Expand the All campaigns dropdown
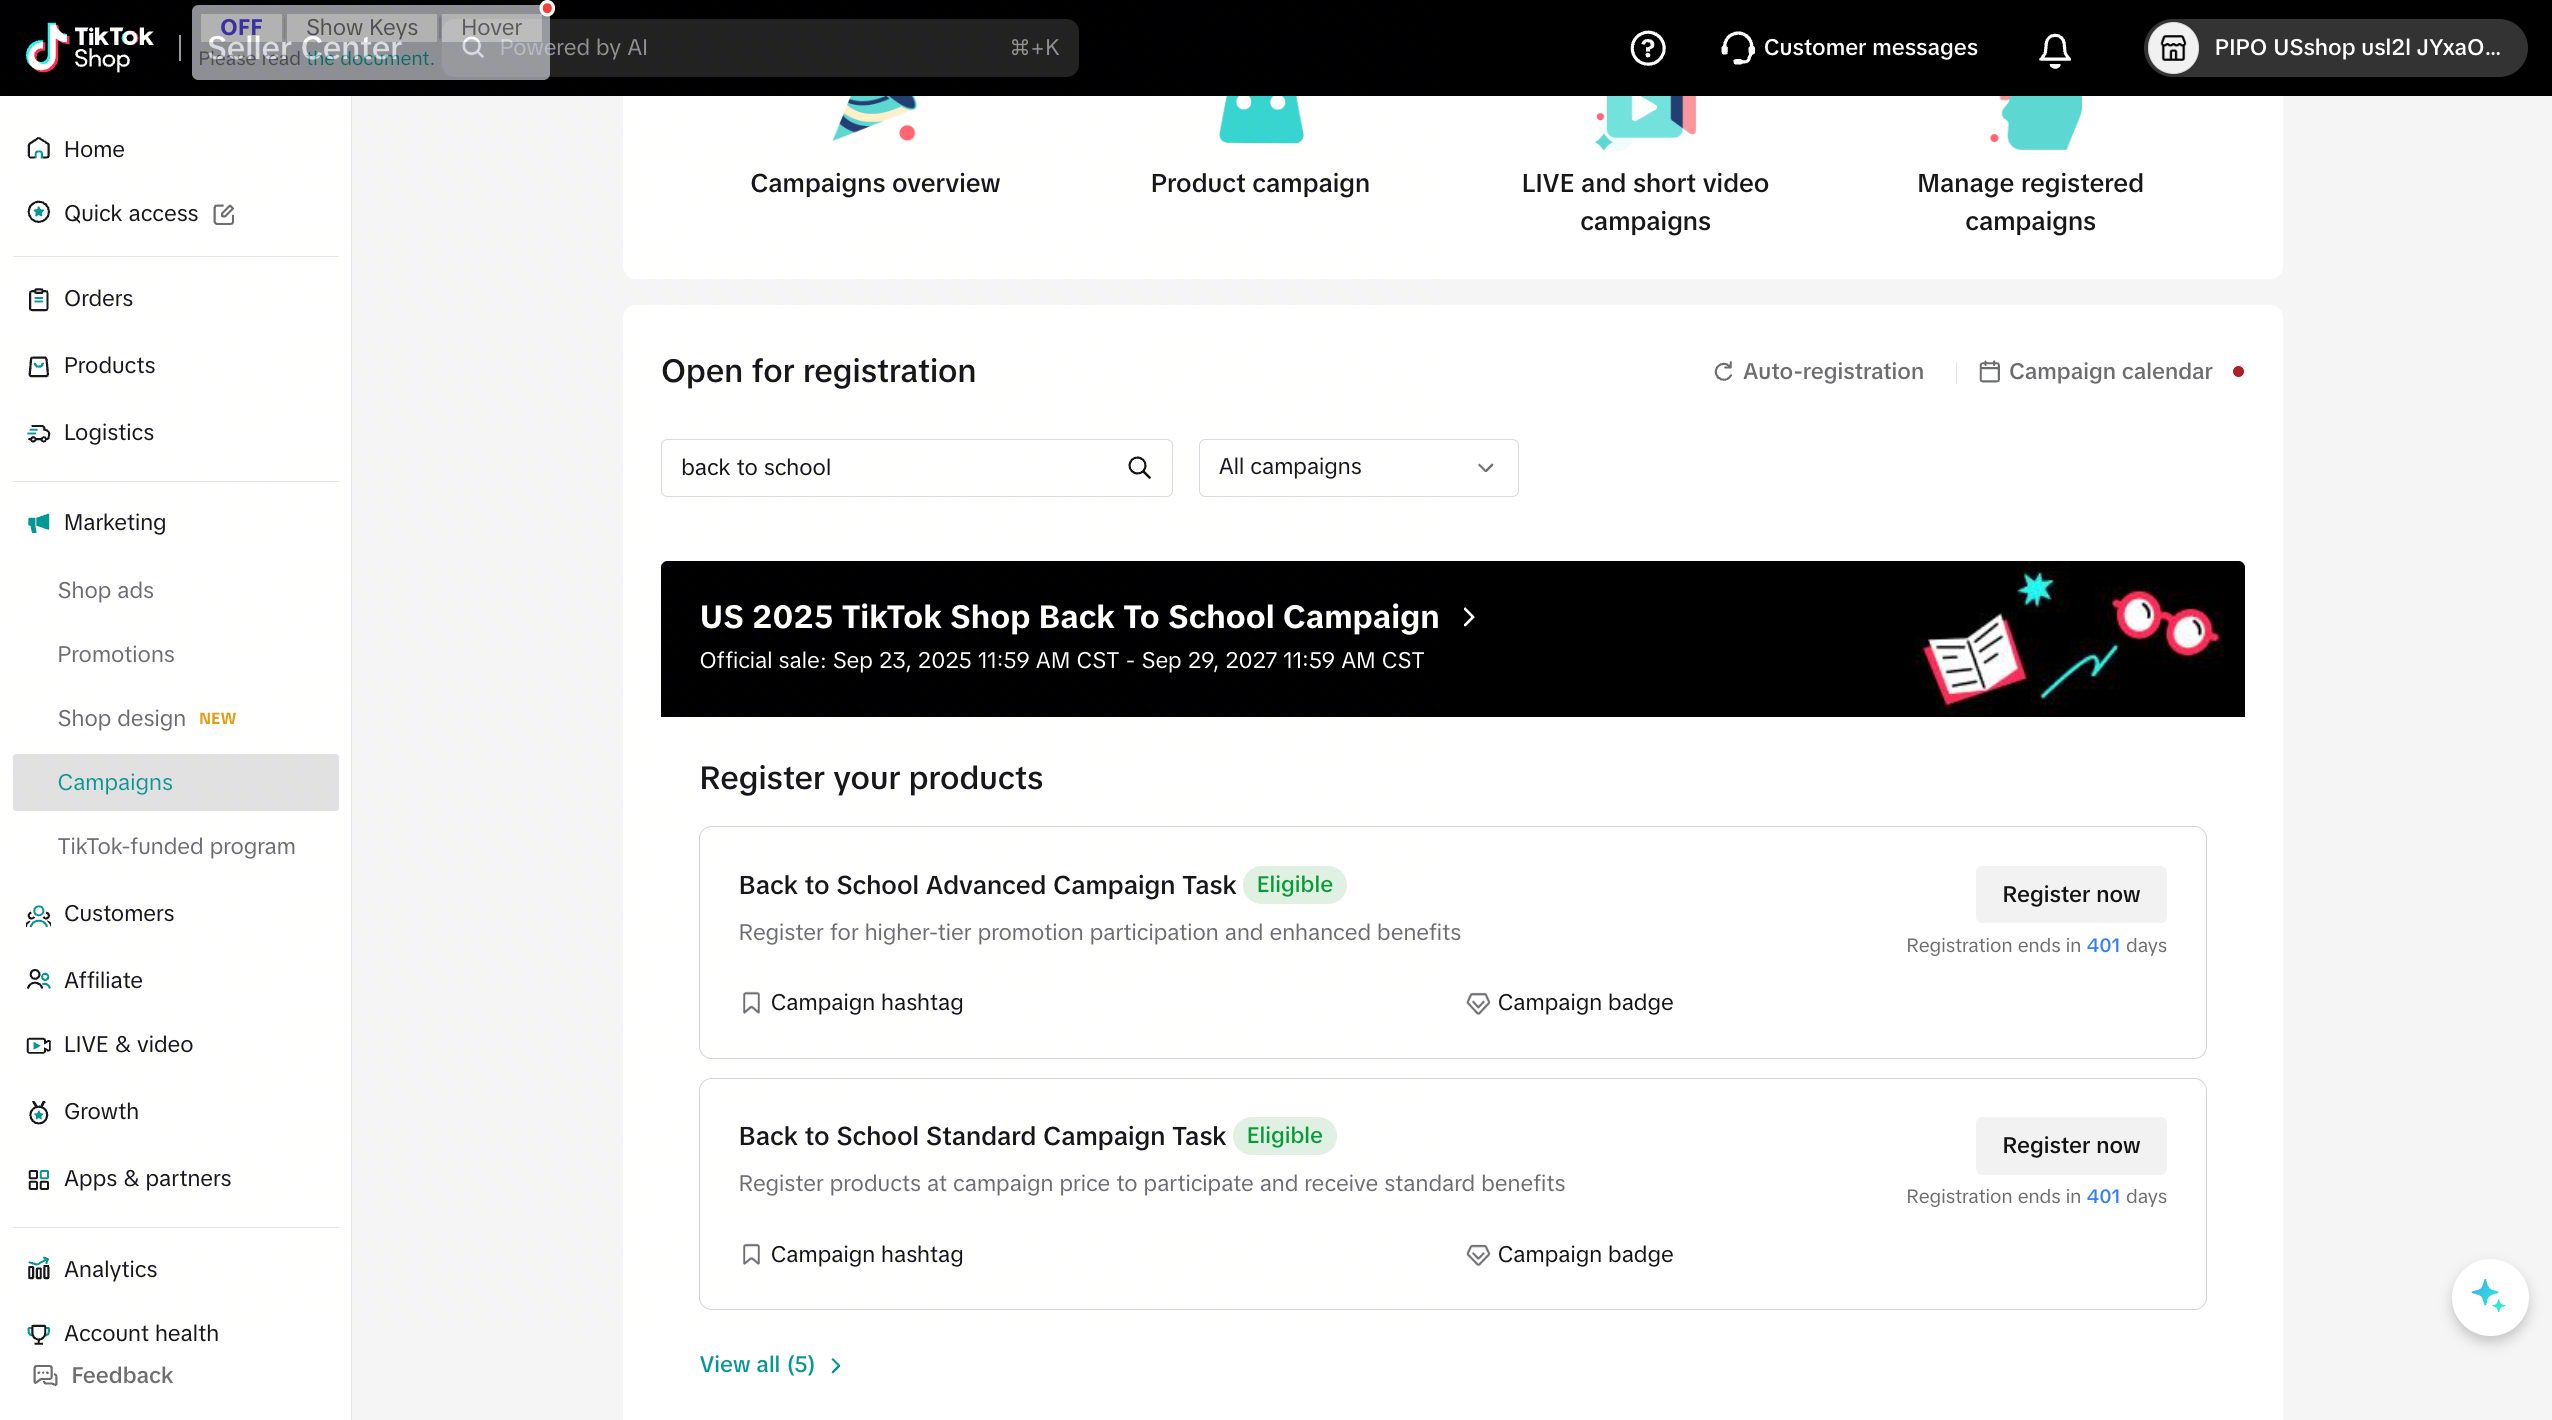 click(1357, 467)
